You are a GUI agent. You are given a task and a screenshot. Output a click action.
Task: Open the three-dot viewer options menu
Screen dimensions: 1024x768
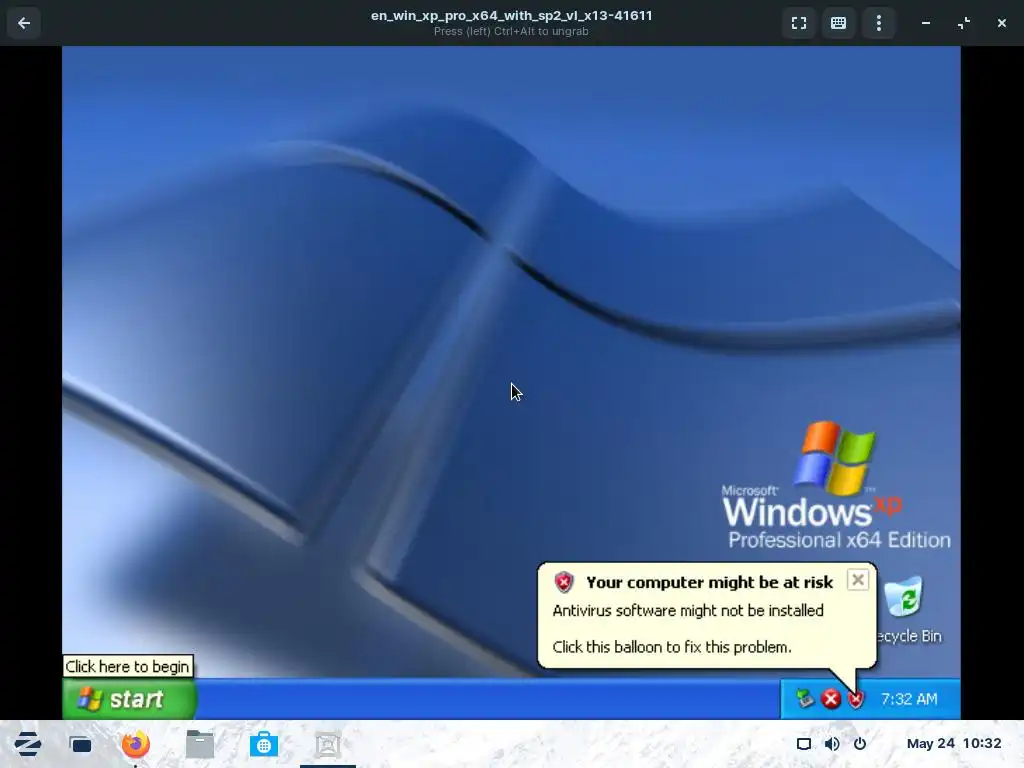click(879, 24)
